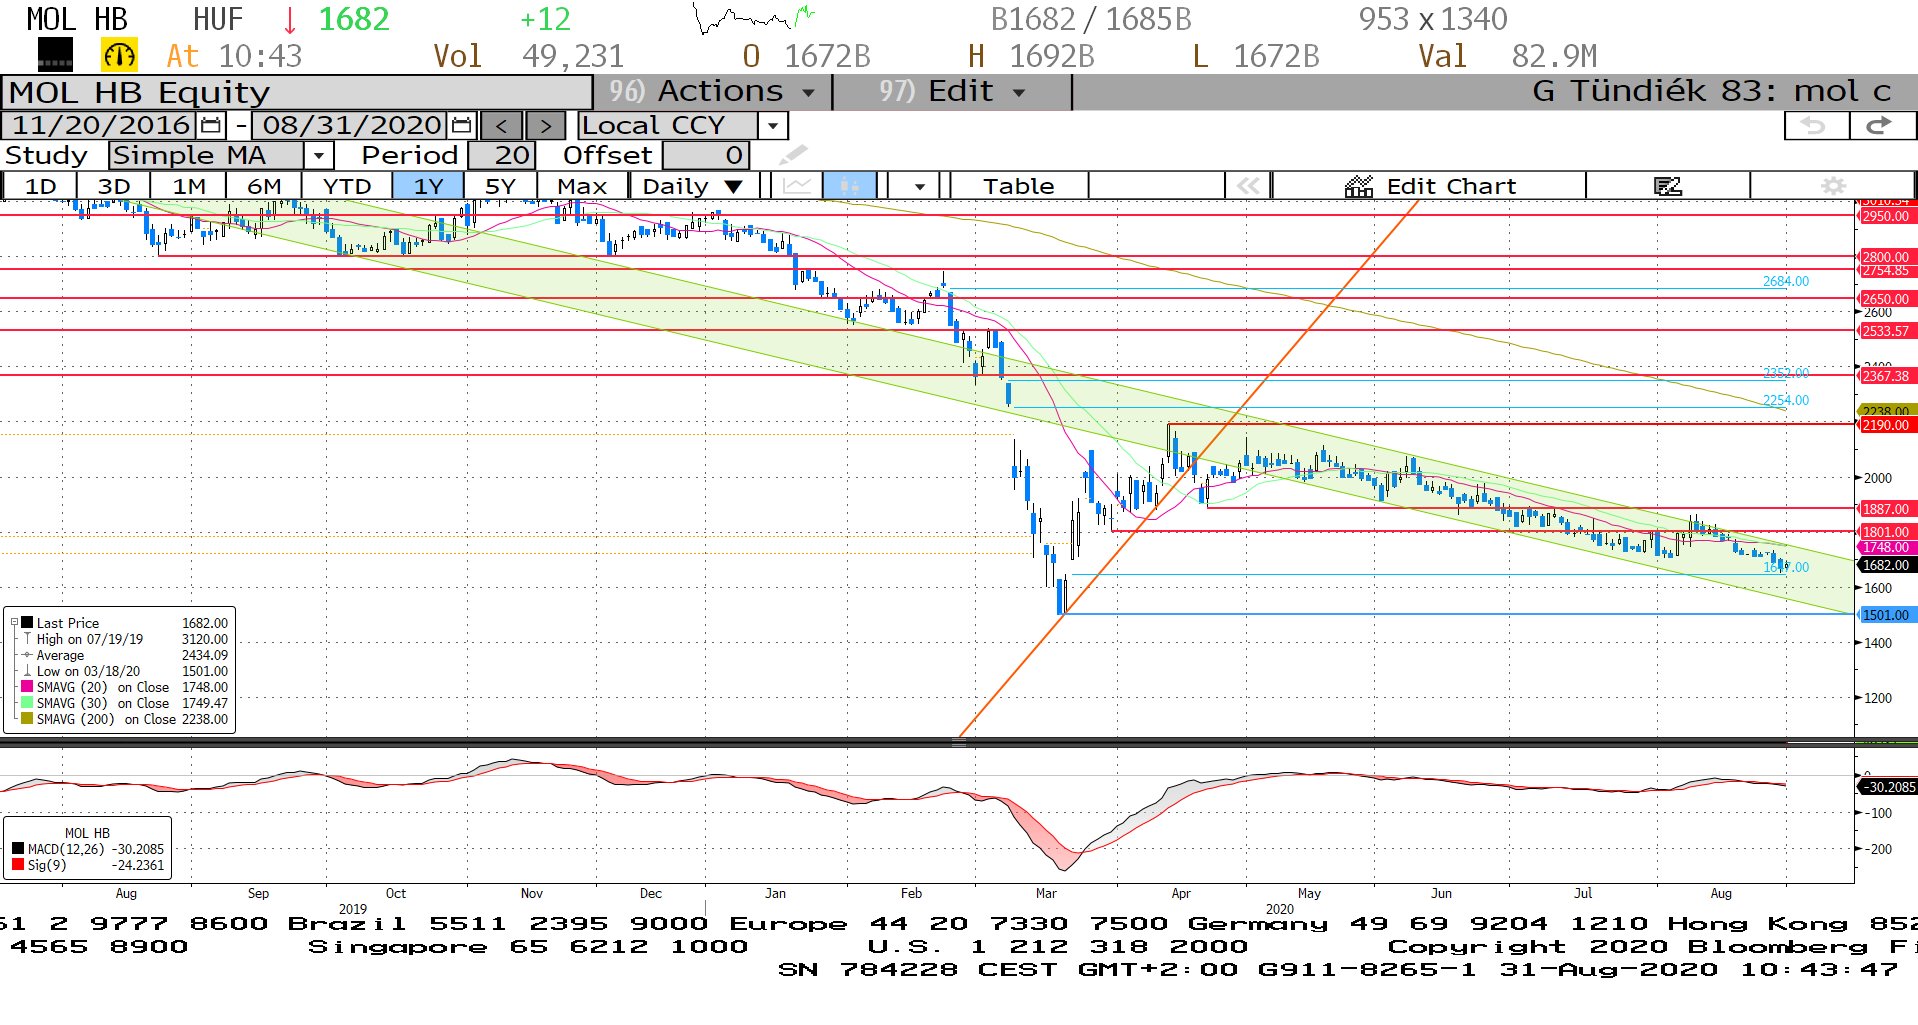This screenshot has height=1025, width=1918.
Task: Open the 96) Actions menu
Action: [x=712, y=92]
